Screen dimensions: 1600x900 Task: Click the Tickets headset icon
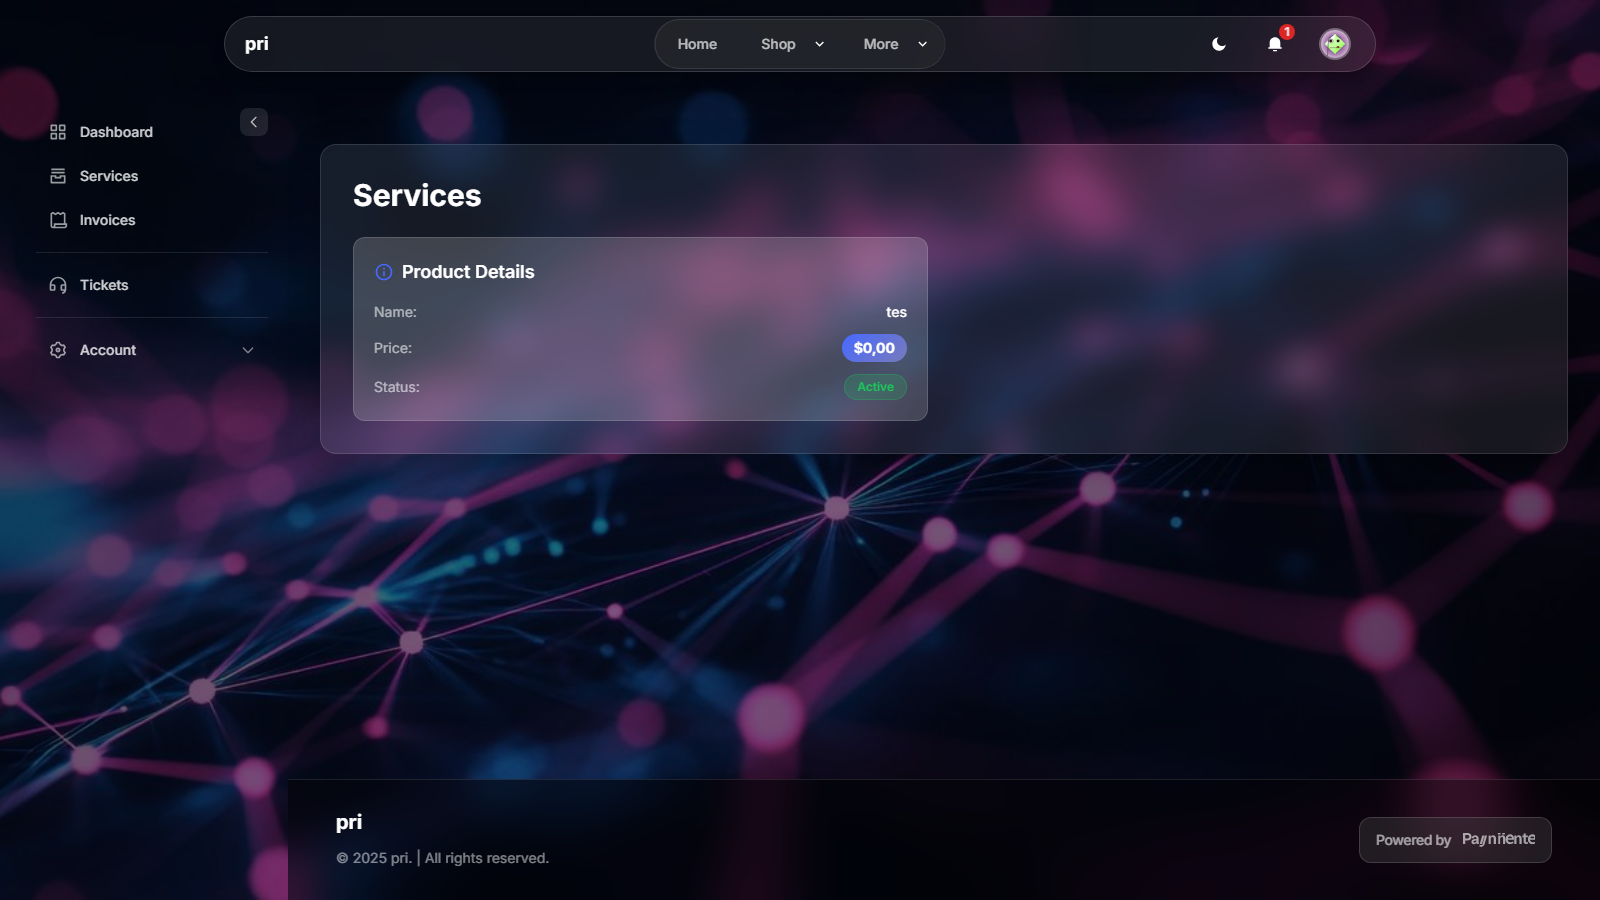click(x=58, y=285)
